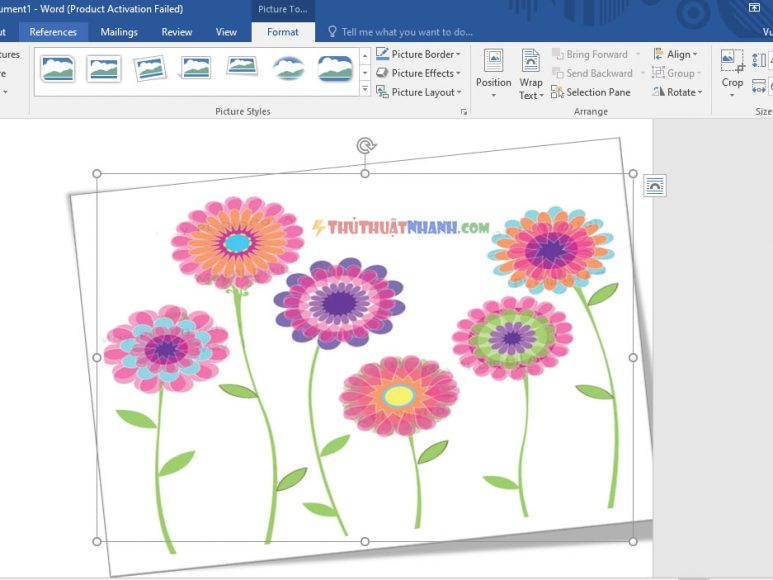Open the References tab
This screenshot has width=773, height=580.
[x=53, y=32]
